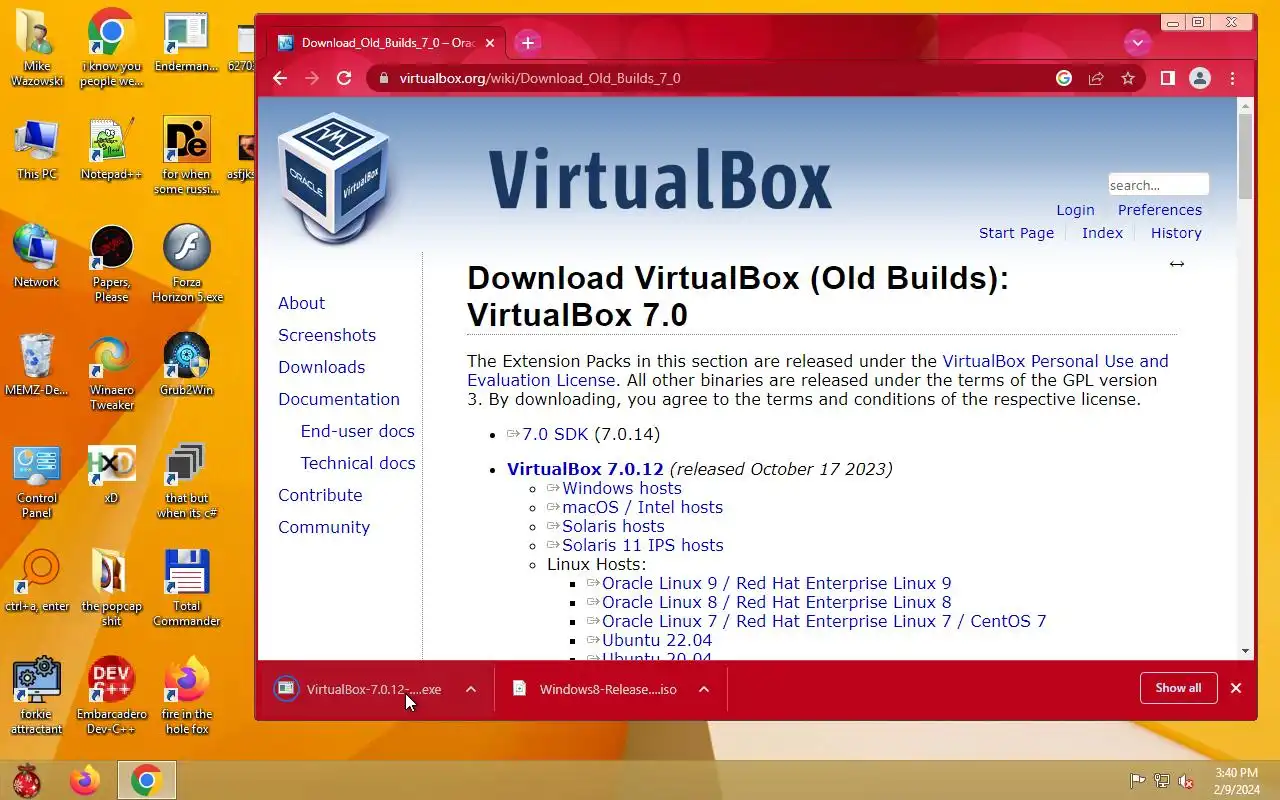Viewport: 1280px width, 800px height.
Task: Open Downloads in the sidebar
Action: click(321, 367)
